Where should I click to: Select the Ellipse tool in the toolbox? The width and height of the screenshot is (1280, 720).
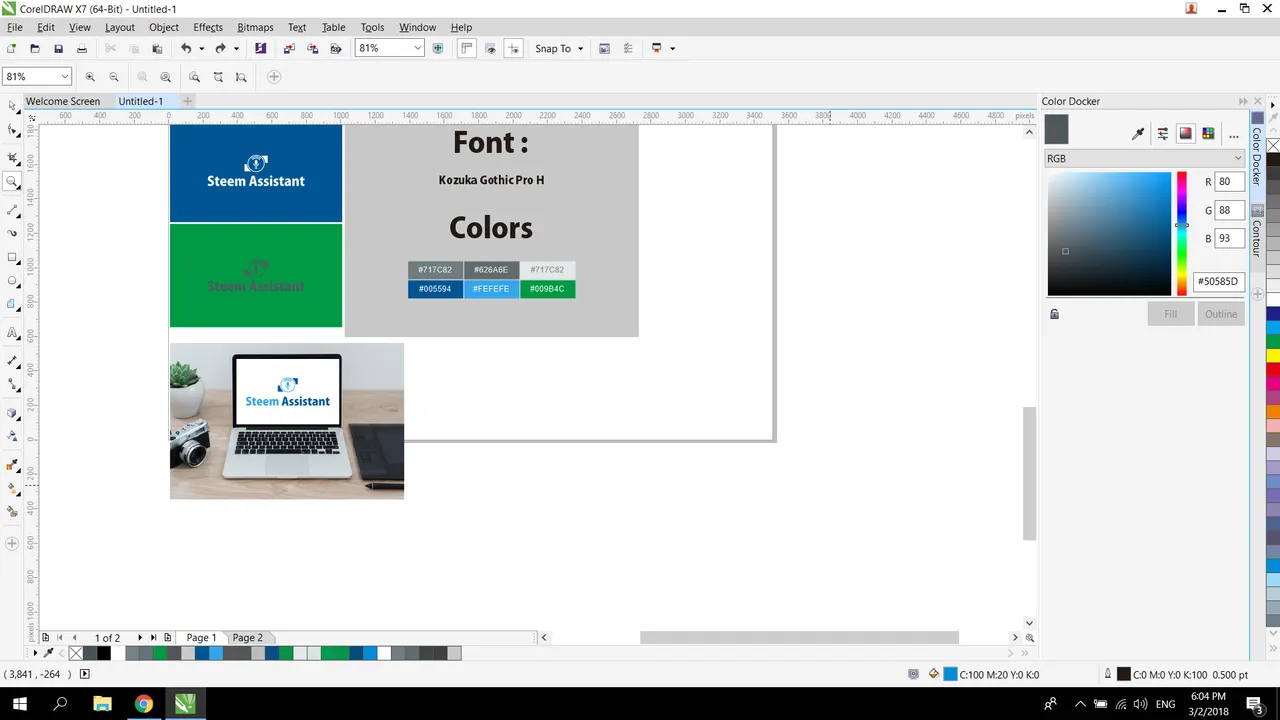pos(12,281)
